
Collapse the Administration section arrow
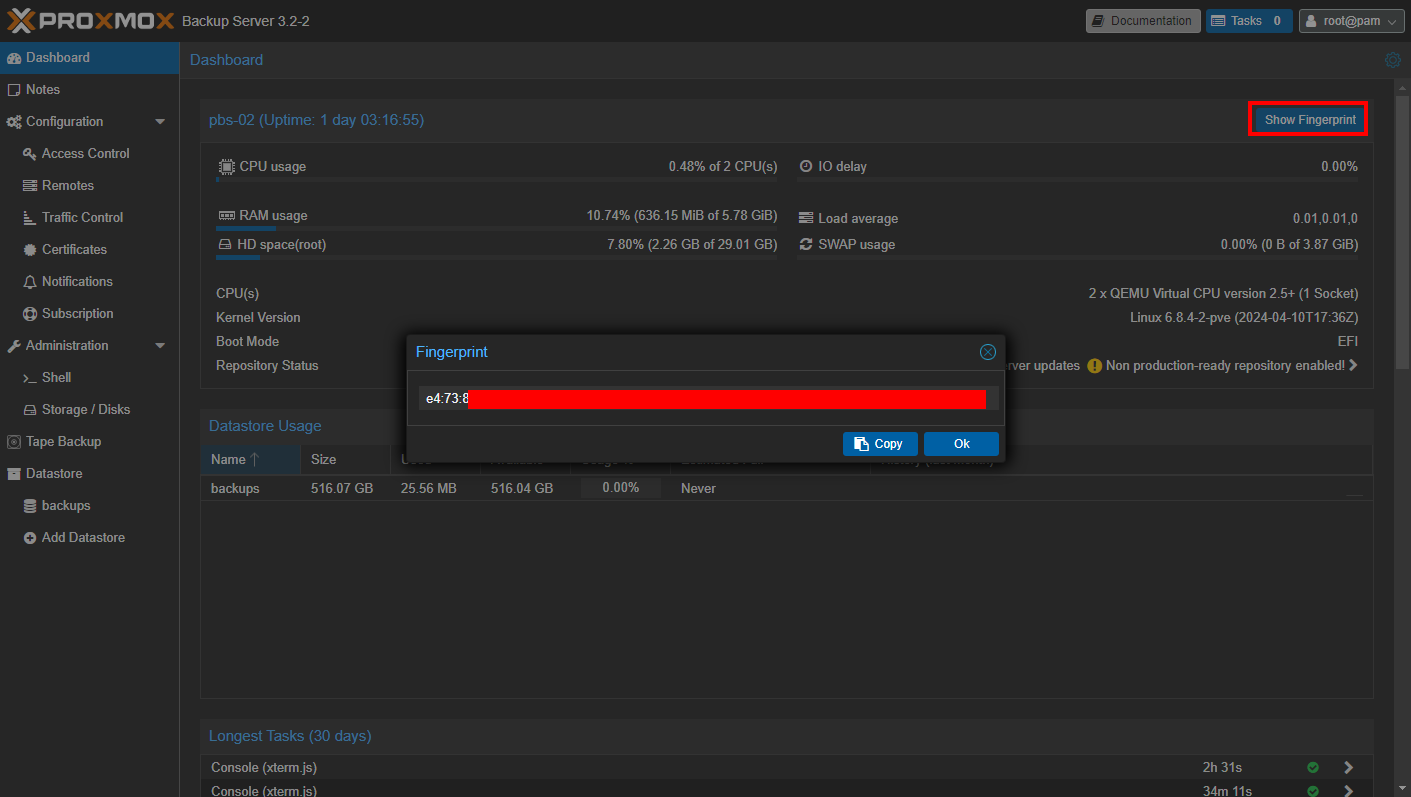tap(160, 346)
